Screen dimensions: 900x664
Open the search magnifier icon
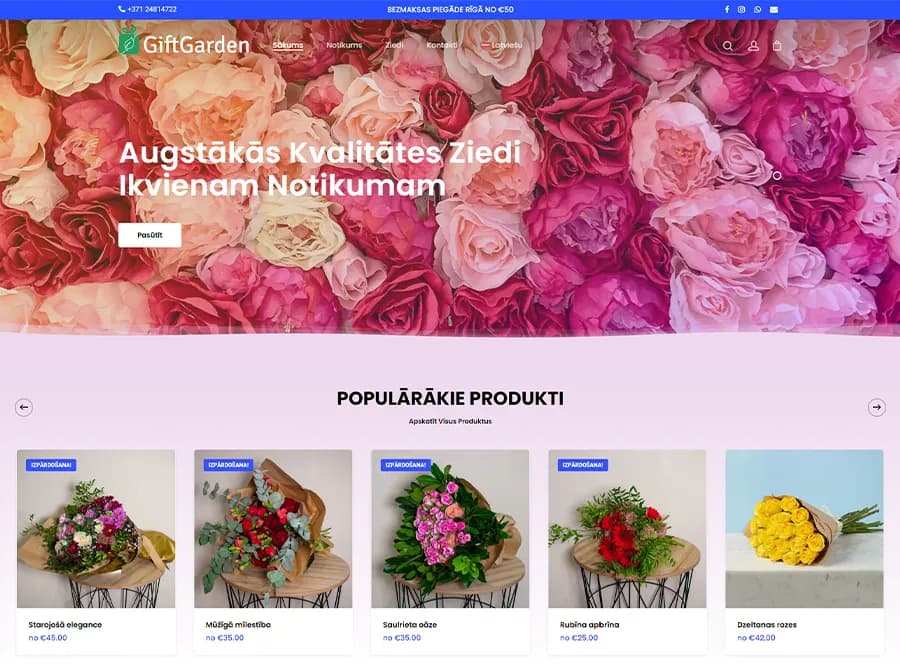(x=727, y=46)
